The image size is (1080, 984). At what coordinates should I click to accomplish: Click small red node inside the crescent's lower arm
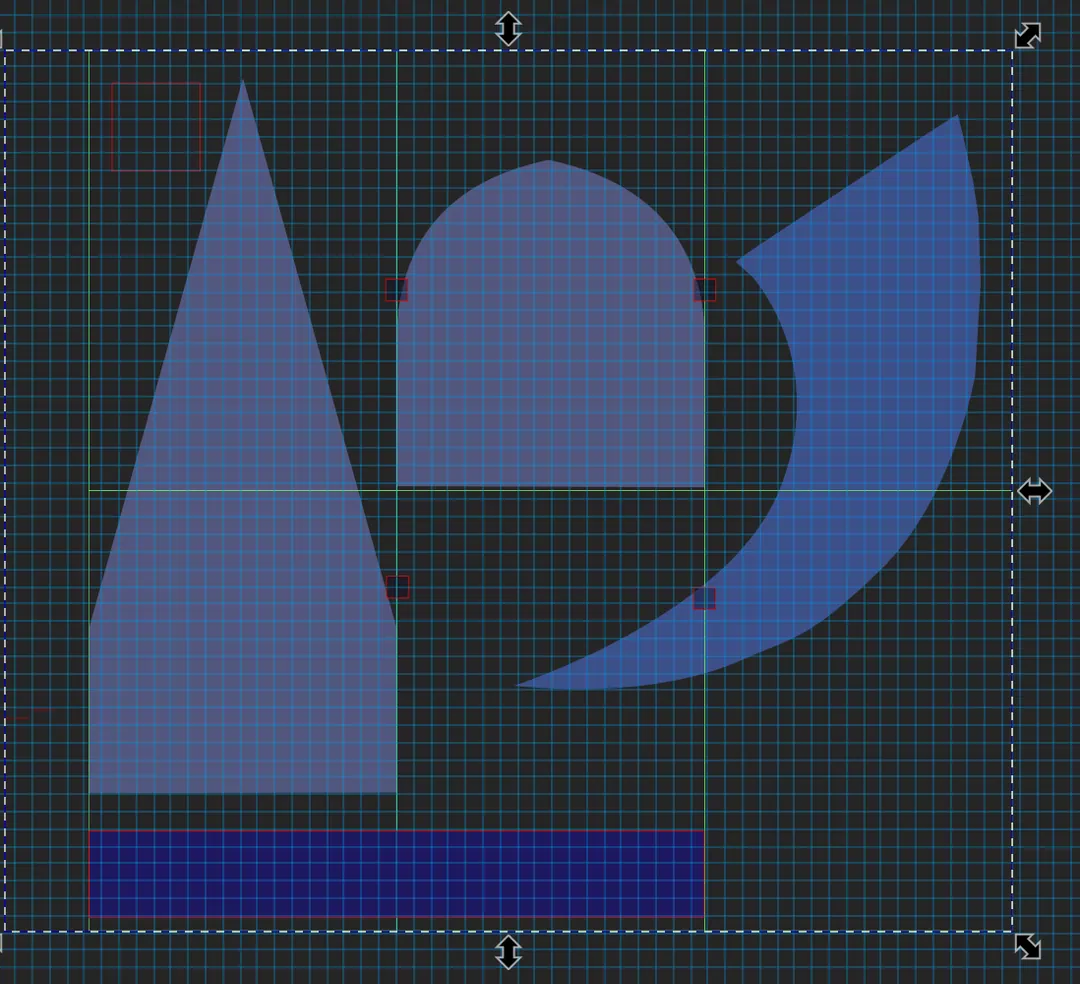tap(705, 598)
